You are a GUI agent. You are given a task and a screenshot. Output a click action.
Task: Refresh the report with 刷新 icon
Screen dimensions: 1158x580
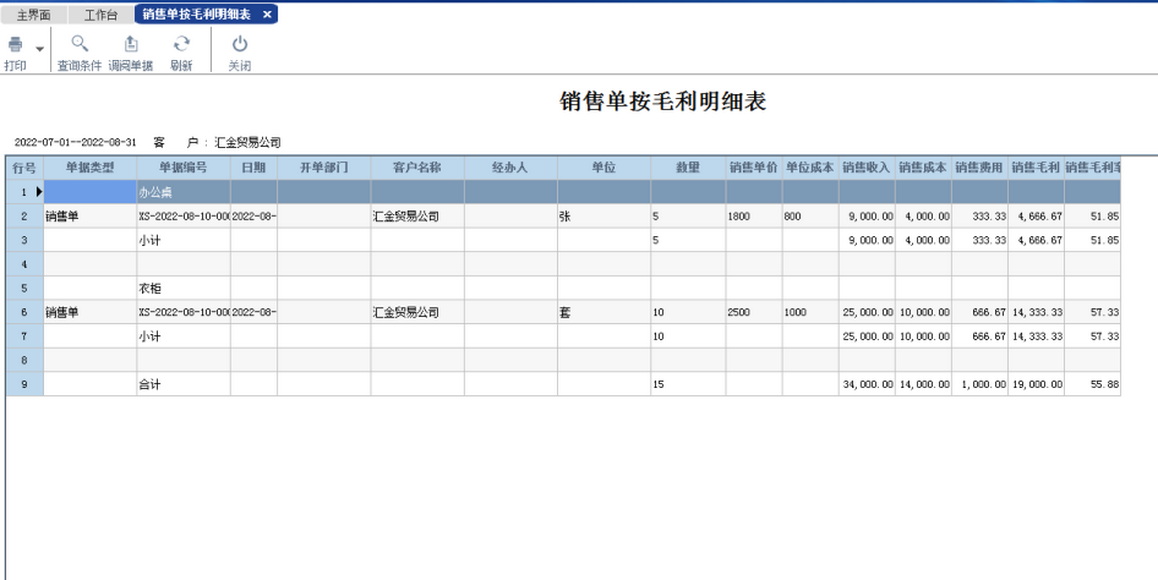181,45
